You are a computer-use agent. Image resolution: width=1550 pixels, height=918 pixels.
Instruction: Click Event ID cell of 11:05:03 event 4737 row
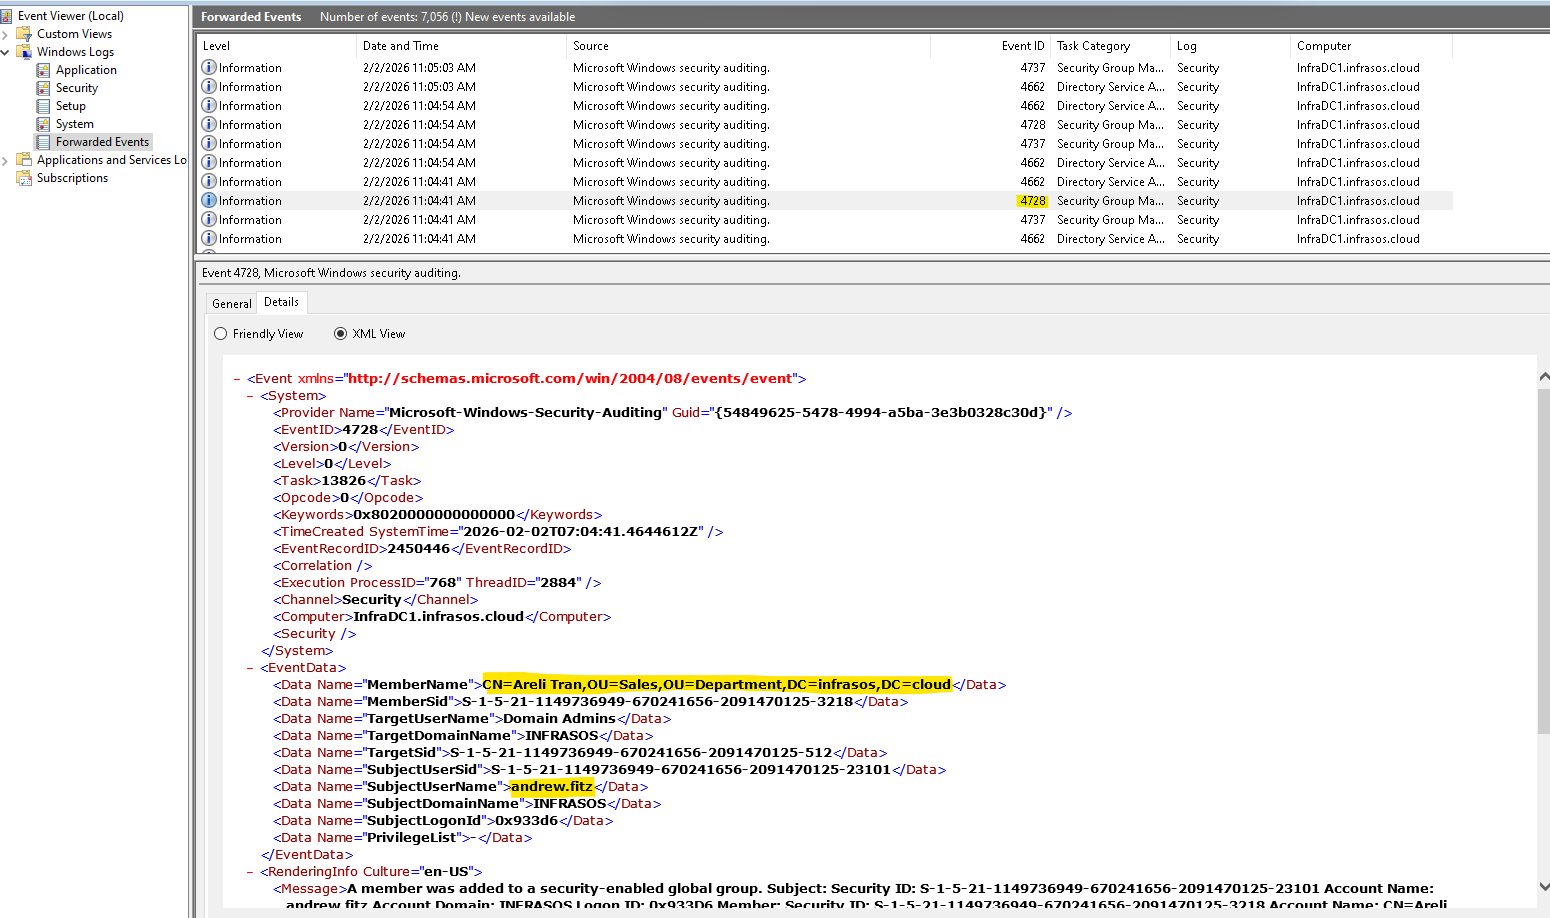point(1033,68)
